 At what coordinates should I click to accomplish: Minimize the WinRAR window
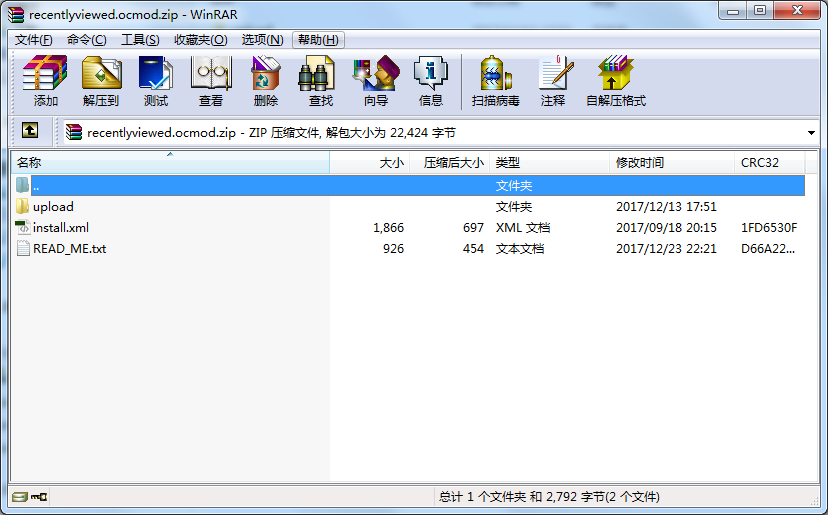[732, 11]
